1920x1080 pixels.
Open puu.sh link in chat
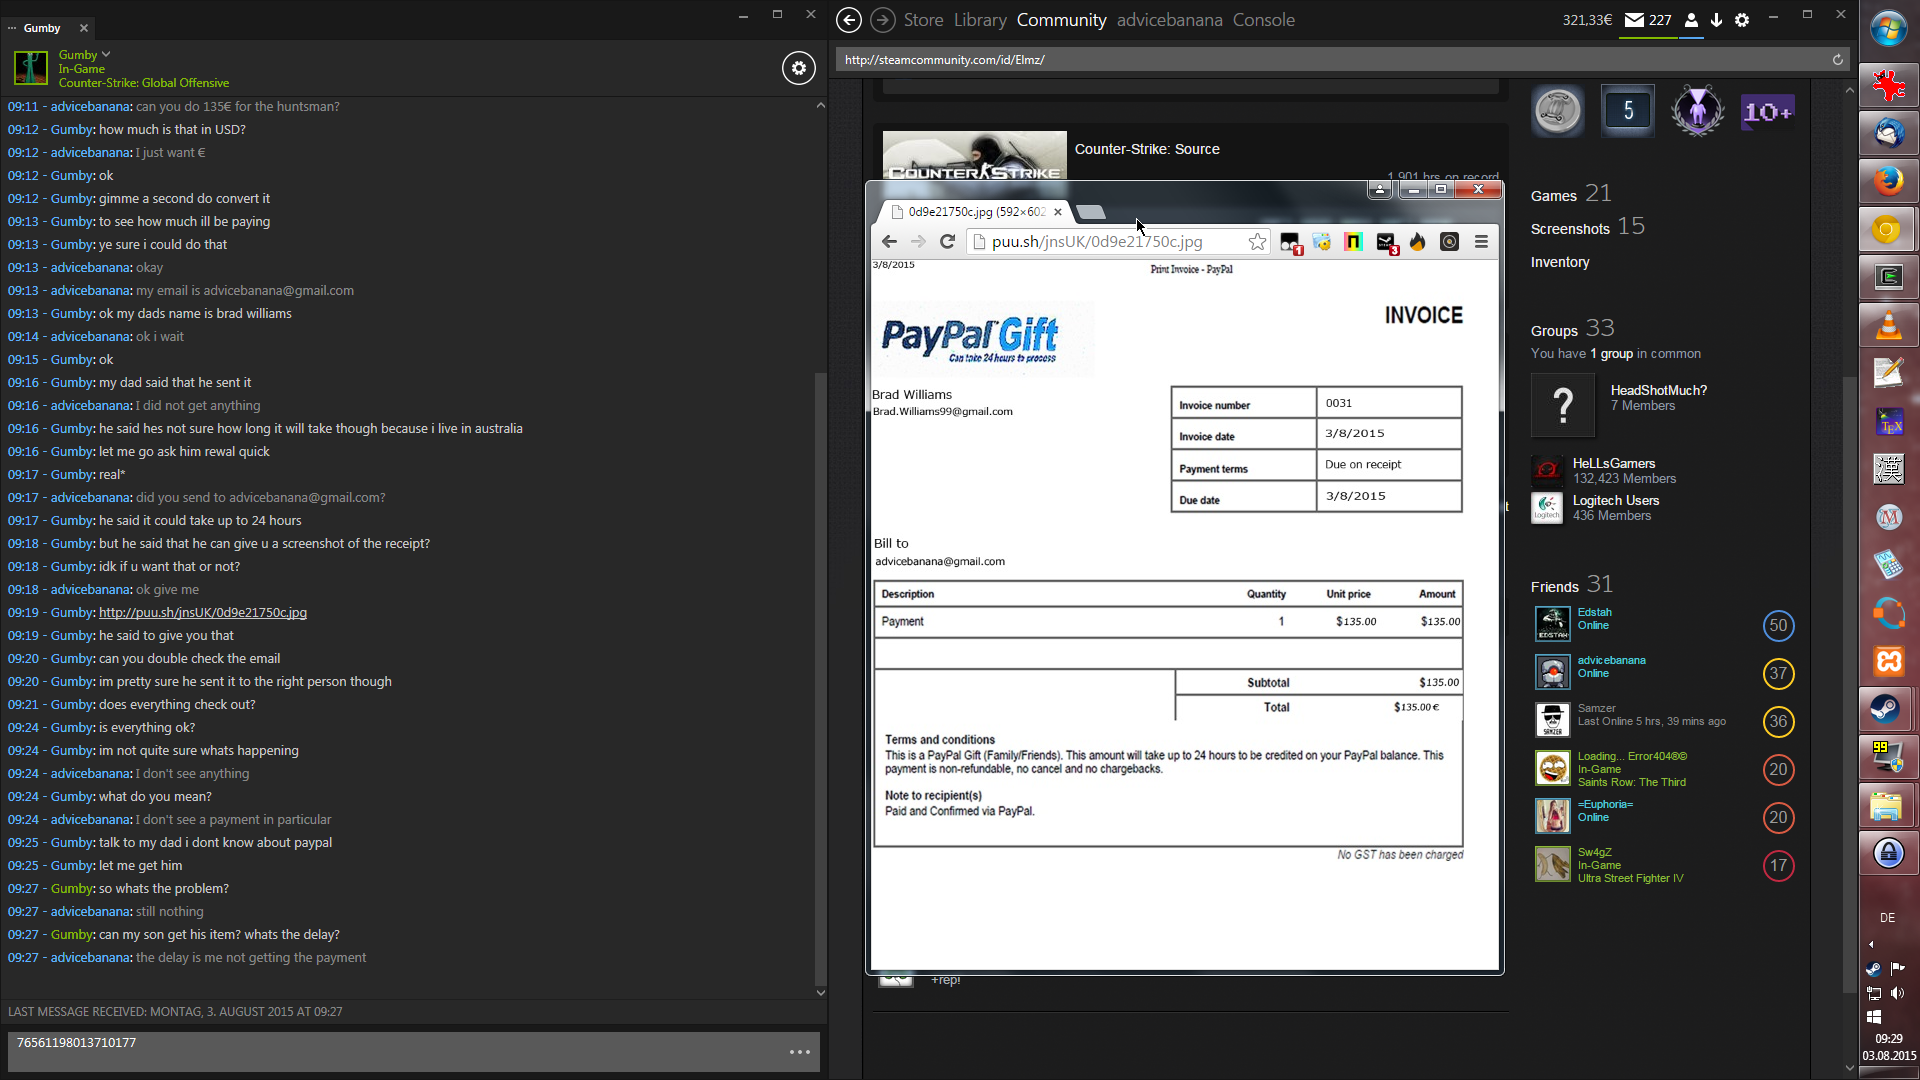202,612
